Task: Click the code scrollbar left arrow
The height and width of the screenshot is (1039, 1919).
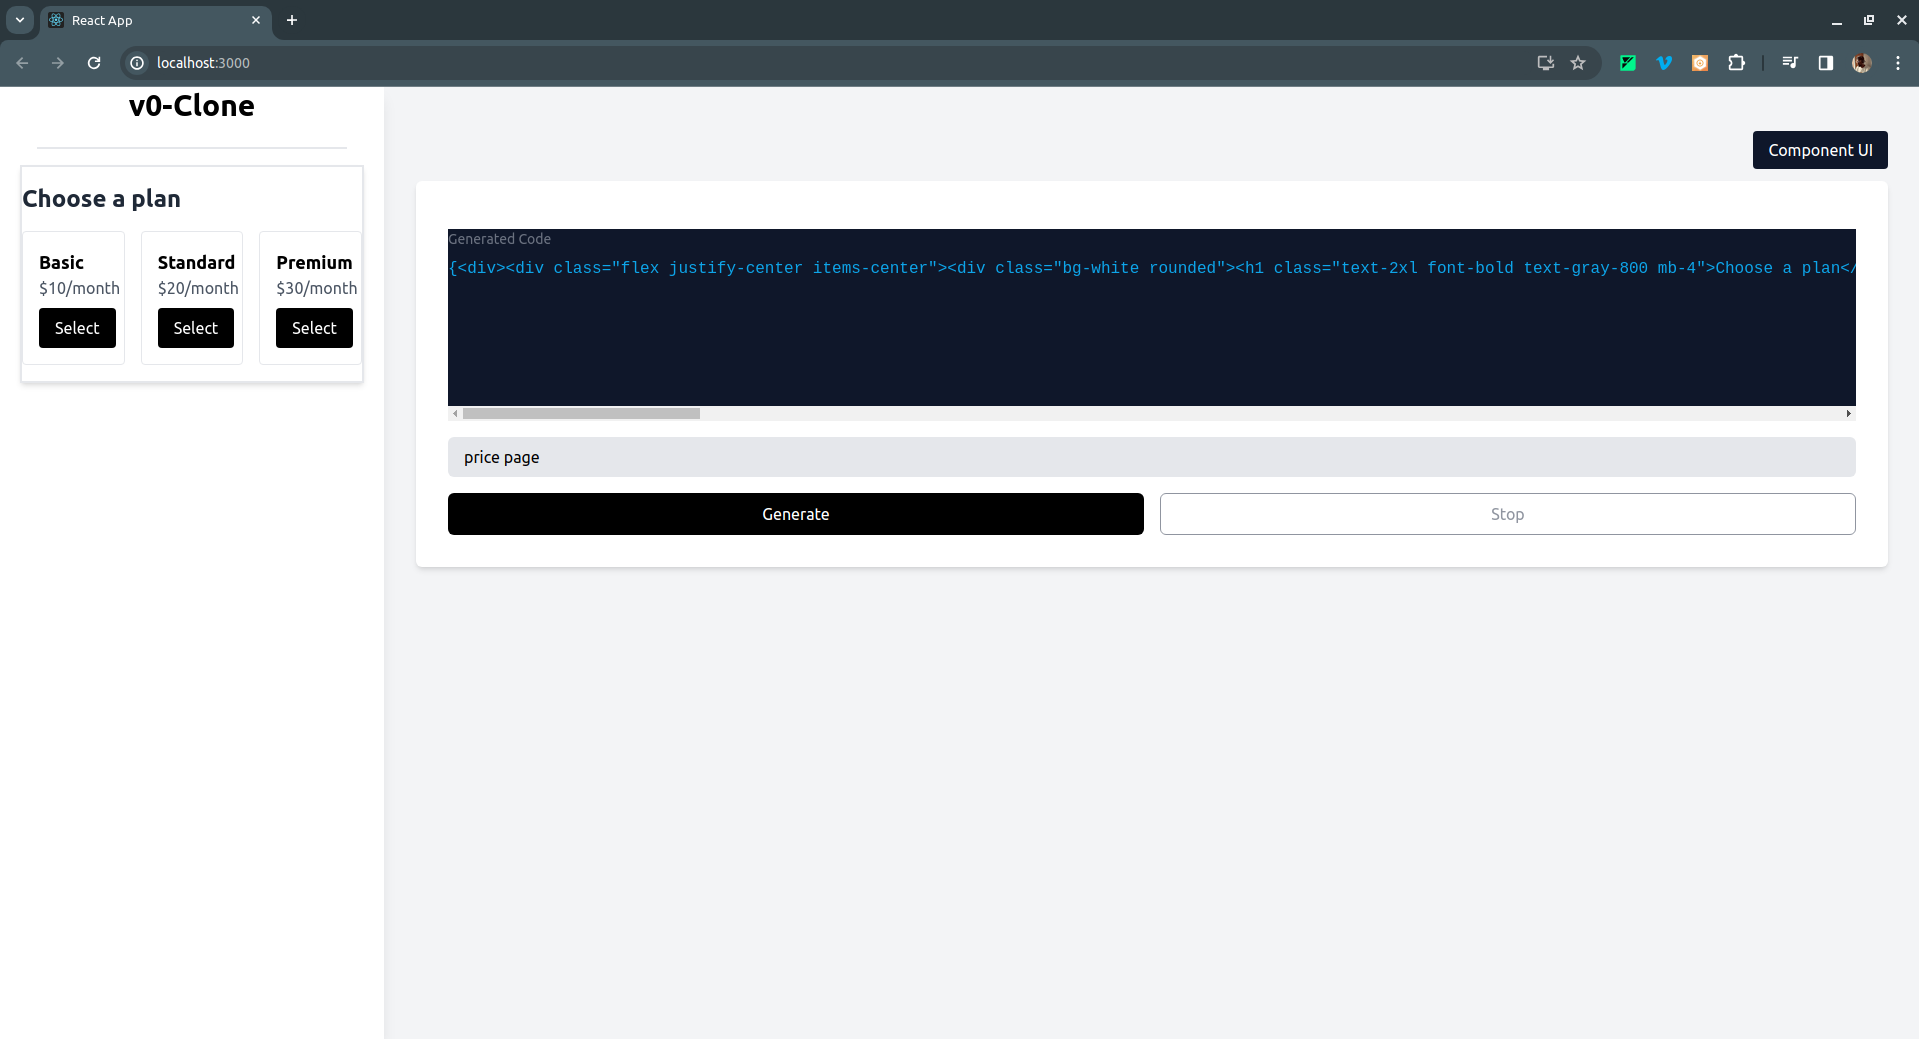Action: 455,413
